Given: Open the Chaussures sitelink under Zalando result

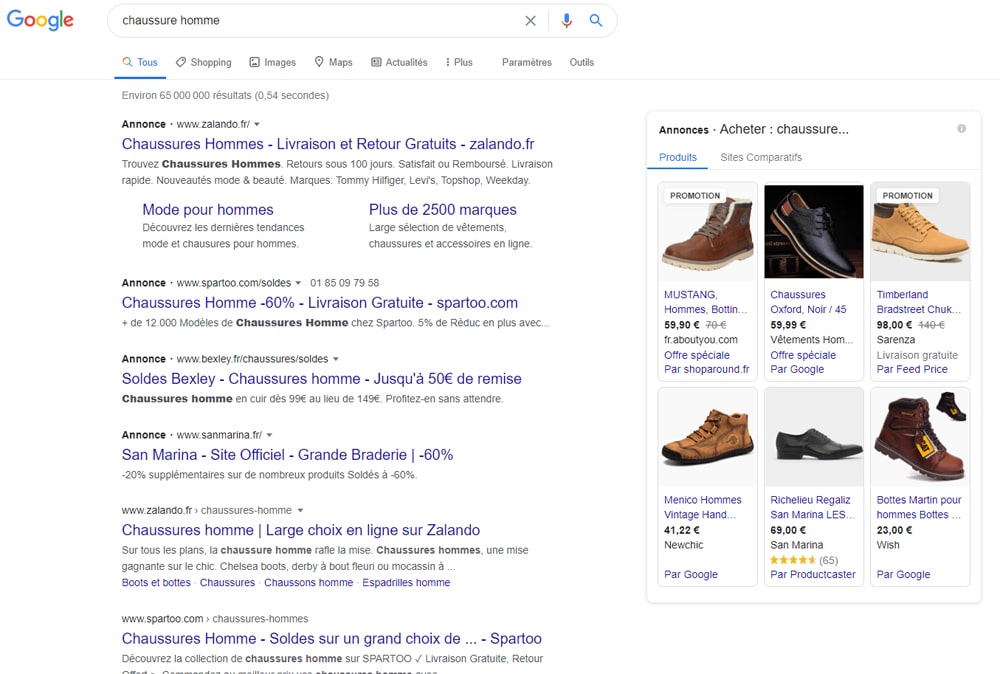Looking at the screenshot, I should [x=227, y=583].
